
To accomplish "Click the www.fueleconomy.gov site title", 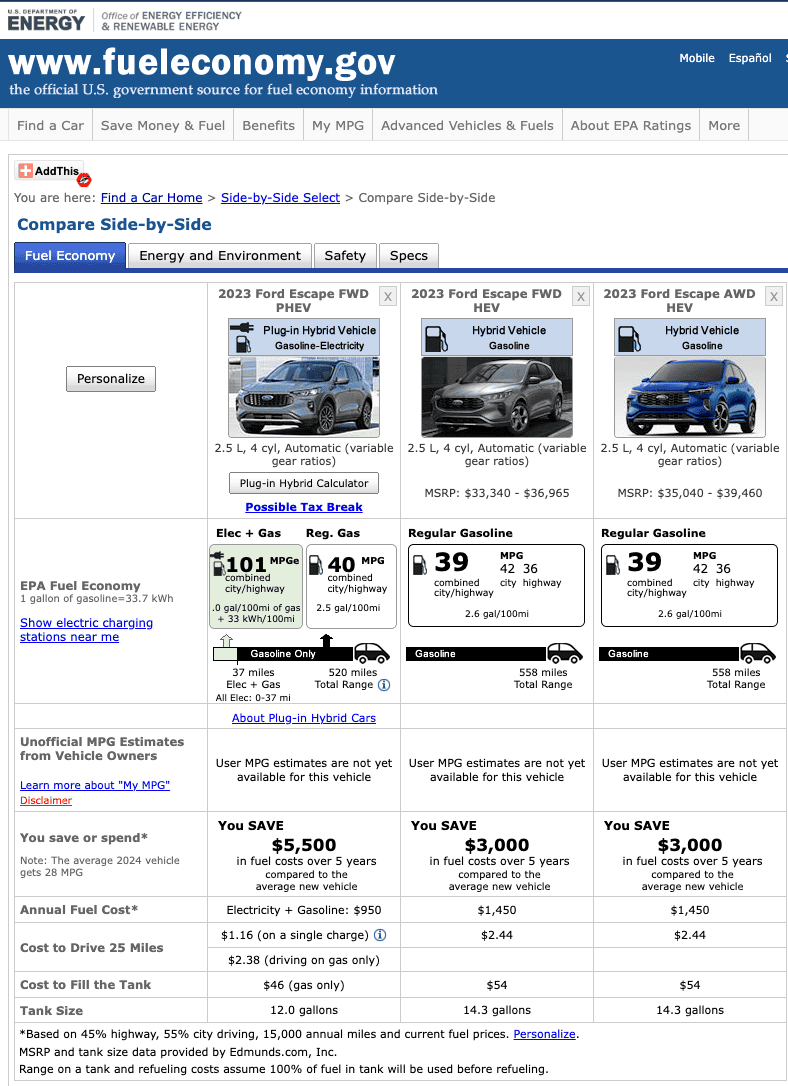I will click(202, 63).
